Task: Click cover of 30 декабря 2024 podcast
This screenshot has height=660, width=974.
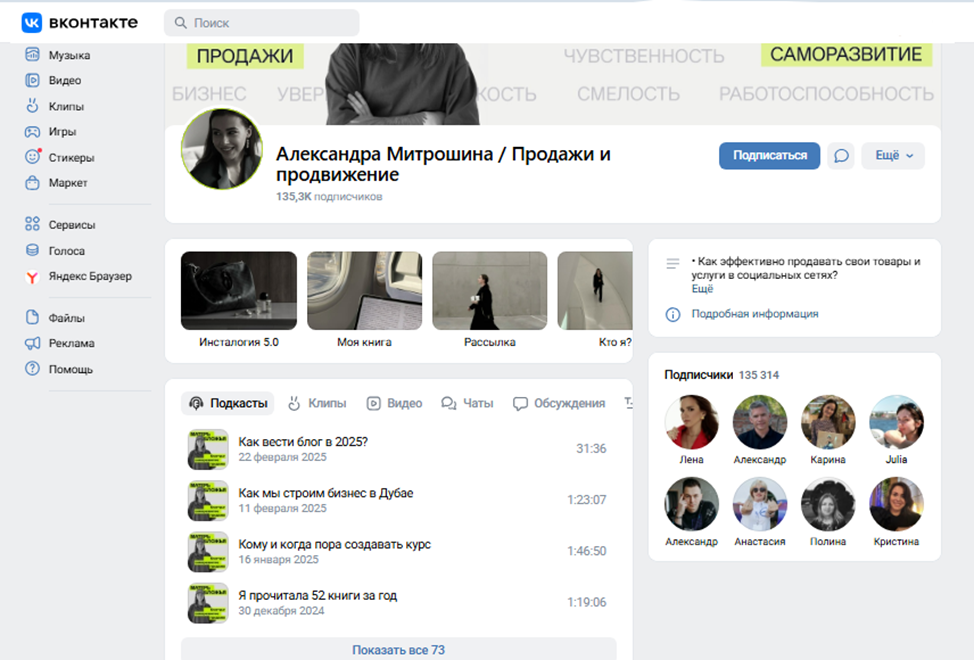Action: (208, 602)
